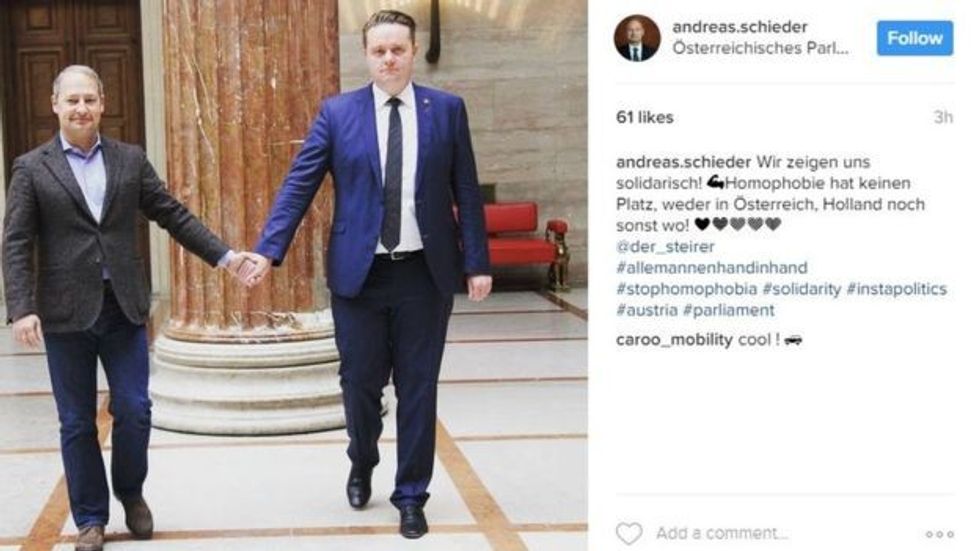Open the @der_steirer mention
Viewport: 980px width, 551px height.
pyautogui.click(x=665, y=247)
